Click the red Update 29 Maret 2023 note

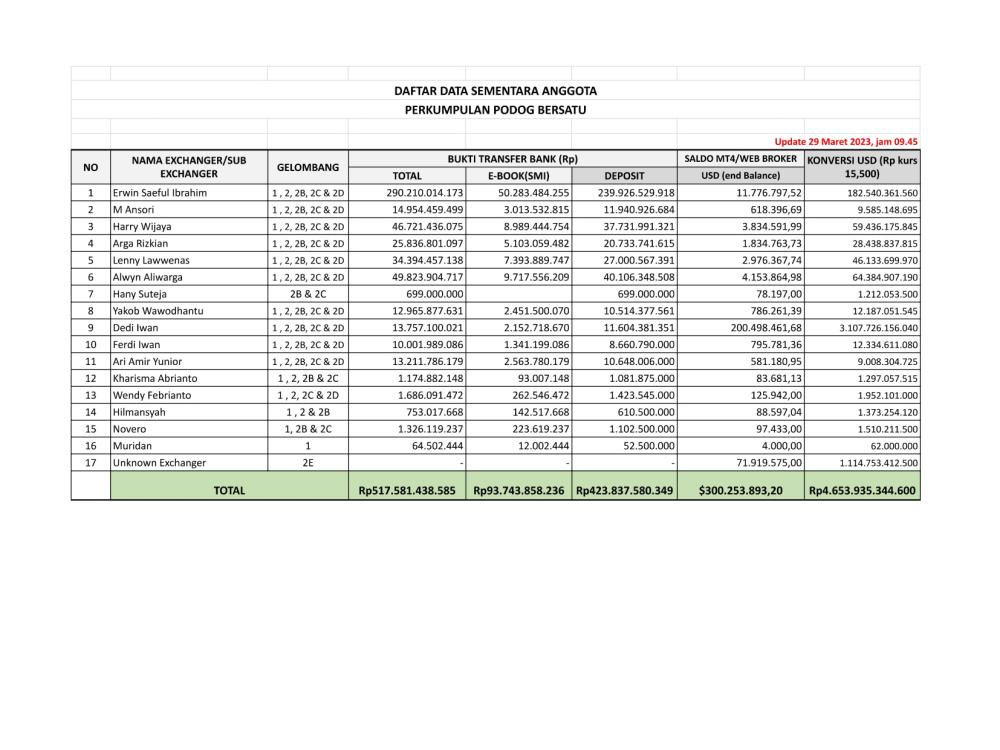click(x=846, y=142)
